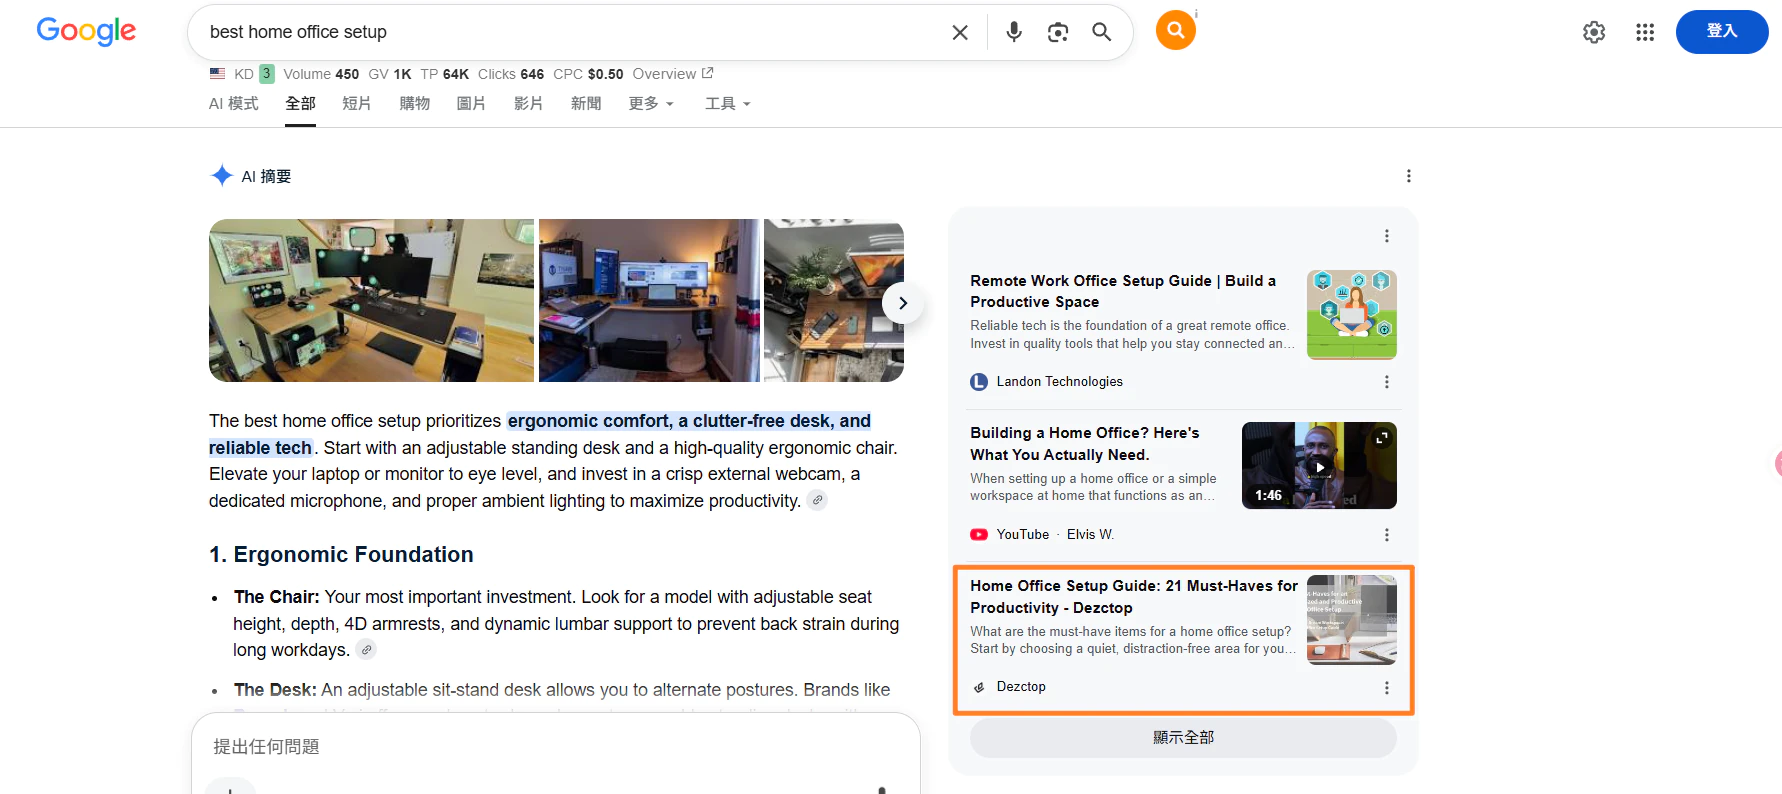This screenshot has width=1782, height=794.
Task: Open Remote Work Office Setup Guide link
Action: [x=1123, y=291]
